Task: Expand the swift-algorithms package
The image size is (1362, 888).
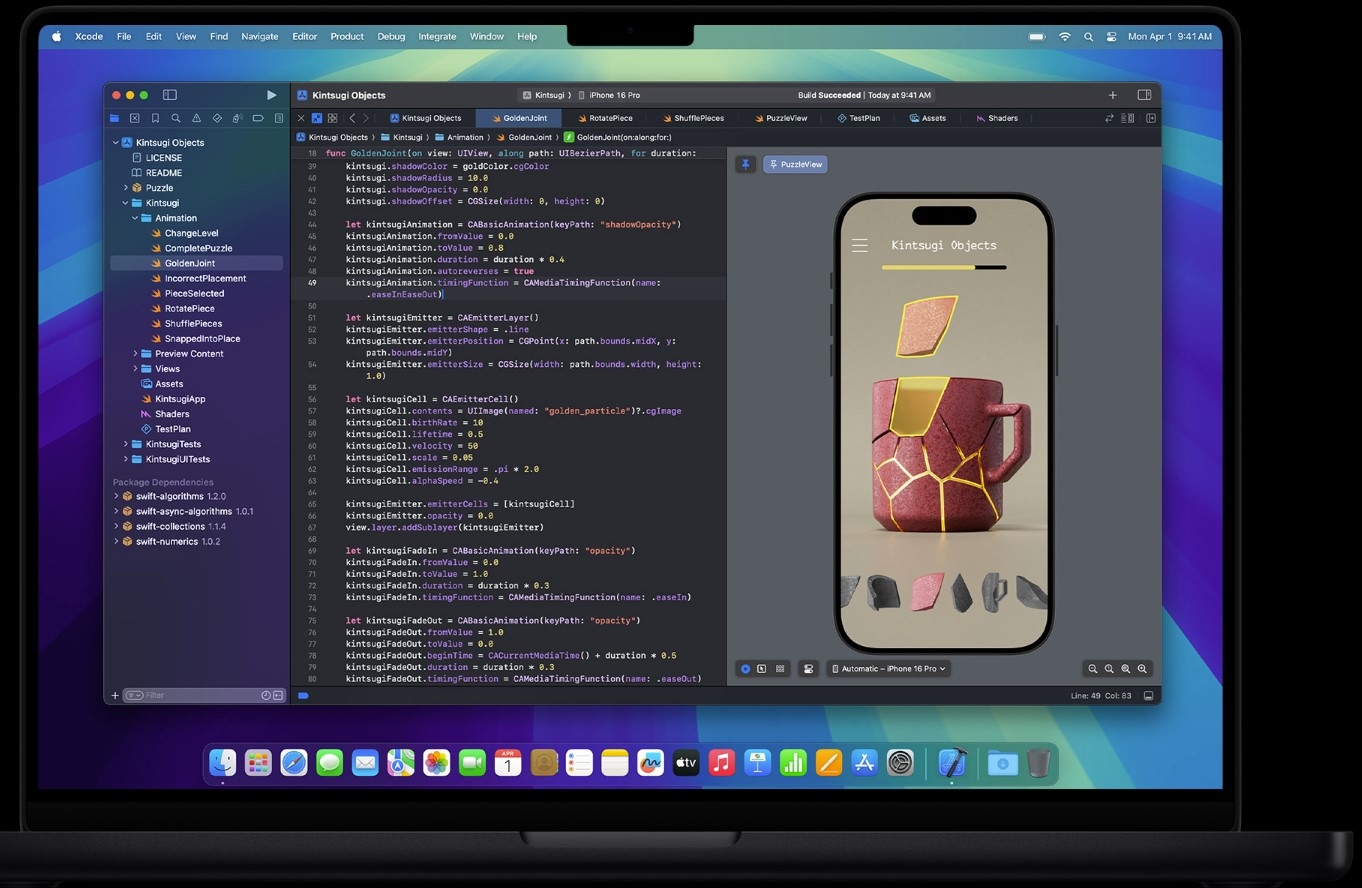Action: point(115,497)
